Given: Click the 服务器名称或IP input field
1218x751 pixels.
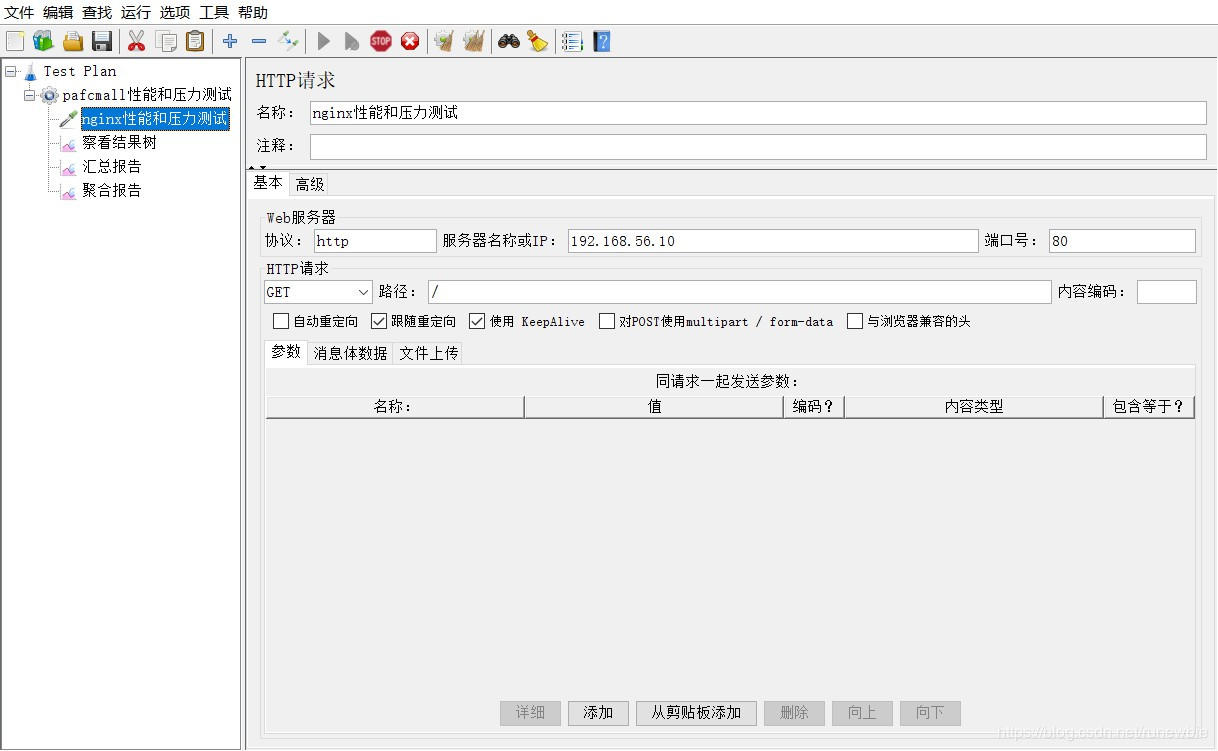Looking at the screenshot, I should coord(773,241).
